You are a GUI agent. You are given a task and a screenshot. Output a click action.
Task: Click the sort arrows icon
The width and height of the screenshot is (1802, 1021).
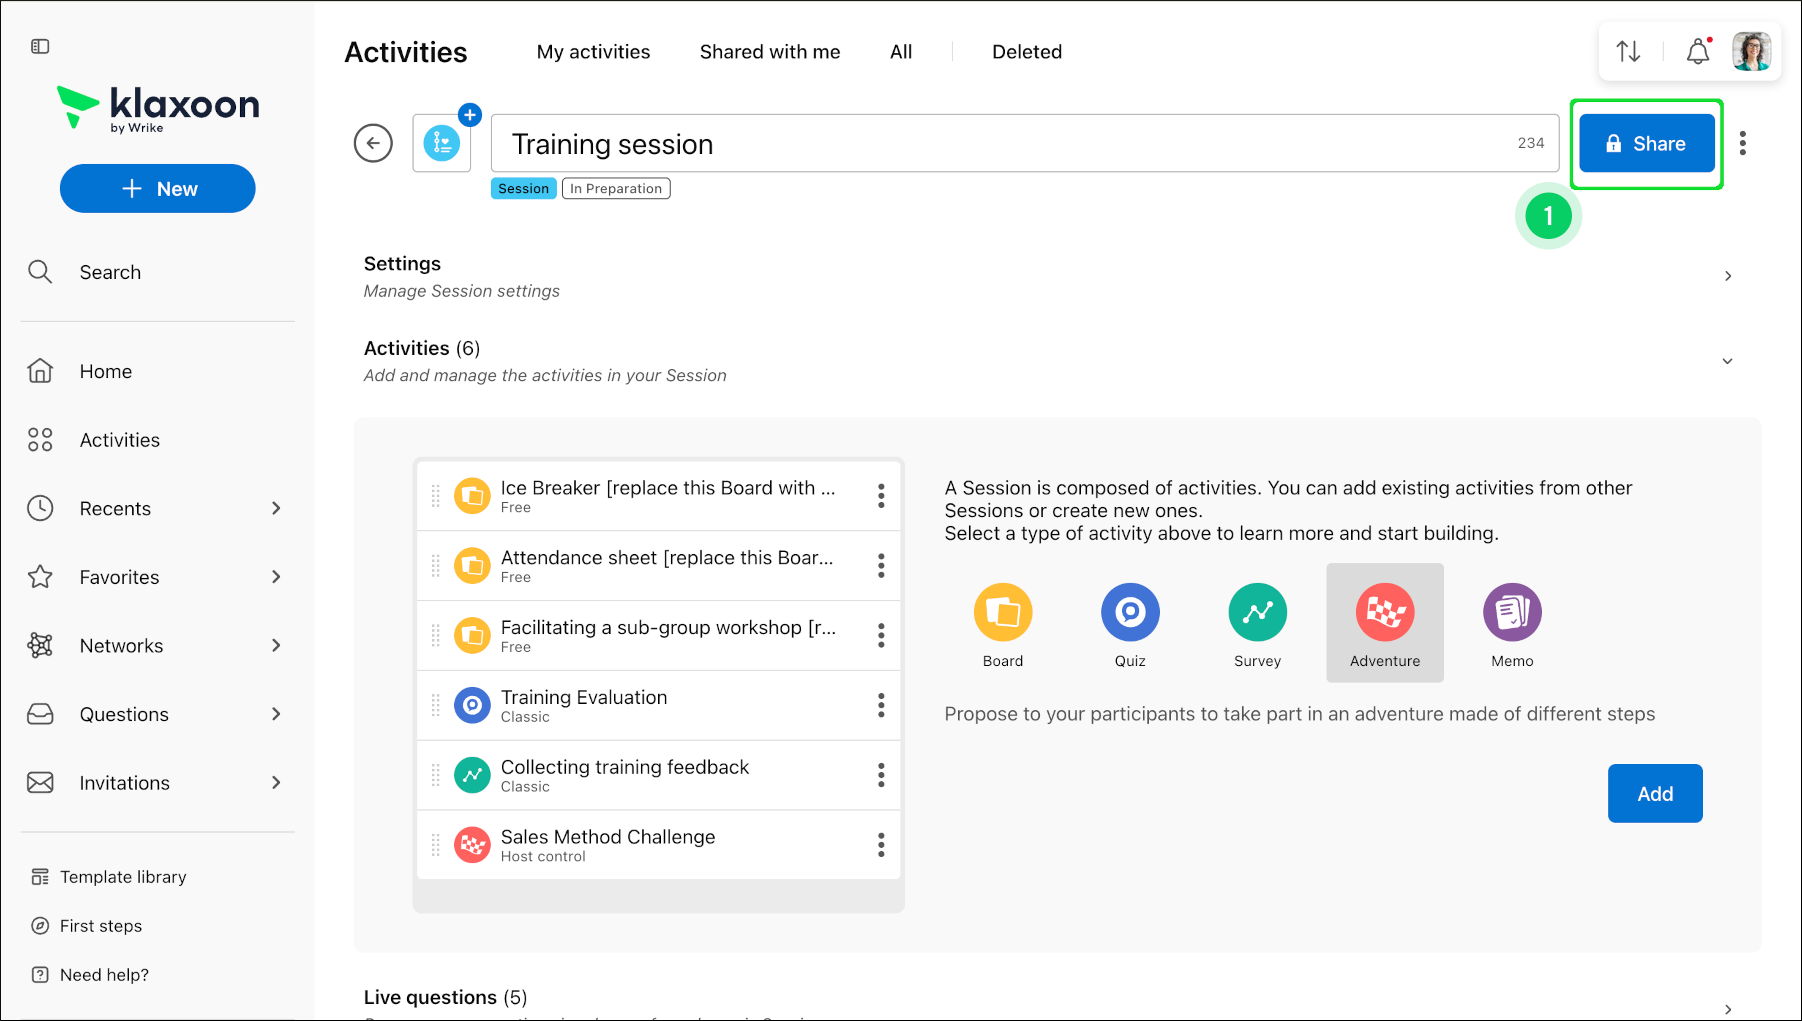(1628, 51)
